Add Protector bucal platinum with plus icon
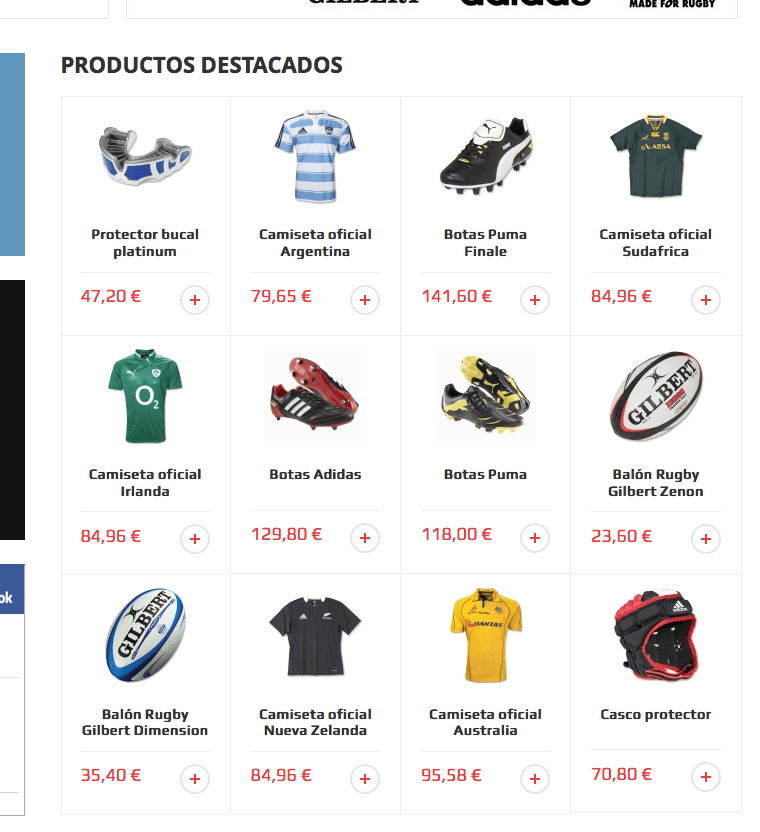760x832 pixels. pos(195,300)
